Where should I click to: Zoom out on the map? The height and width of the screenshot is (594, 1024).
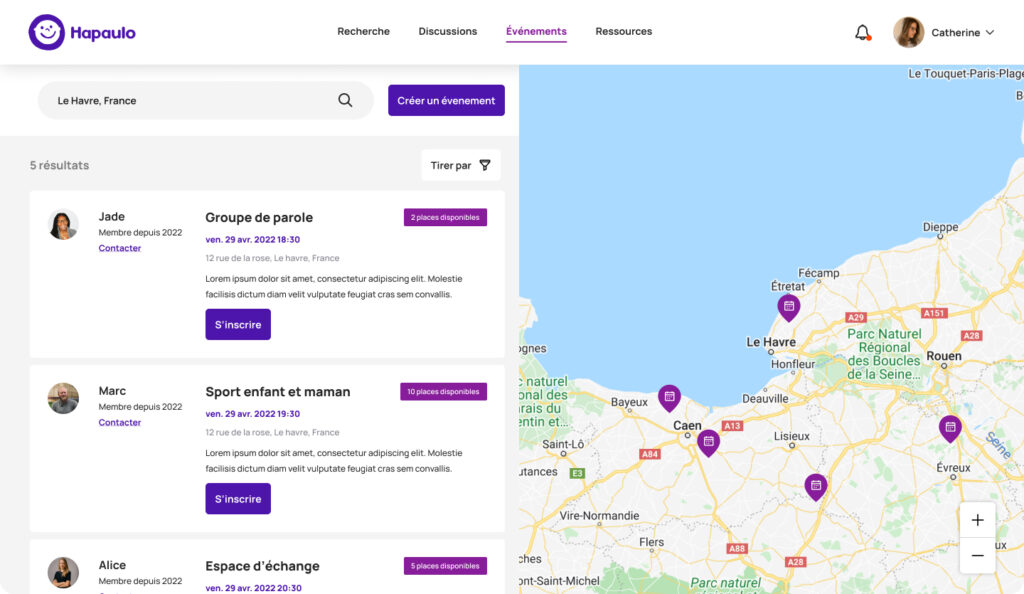(977, 556)
